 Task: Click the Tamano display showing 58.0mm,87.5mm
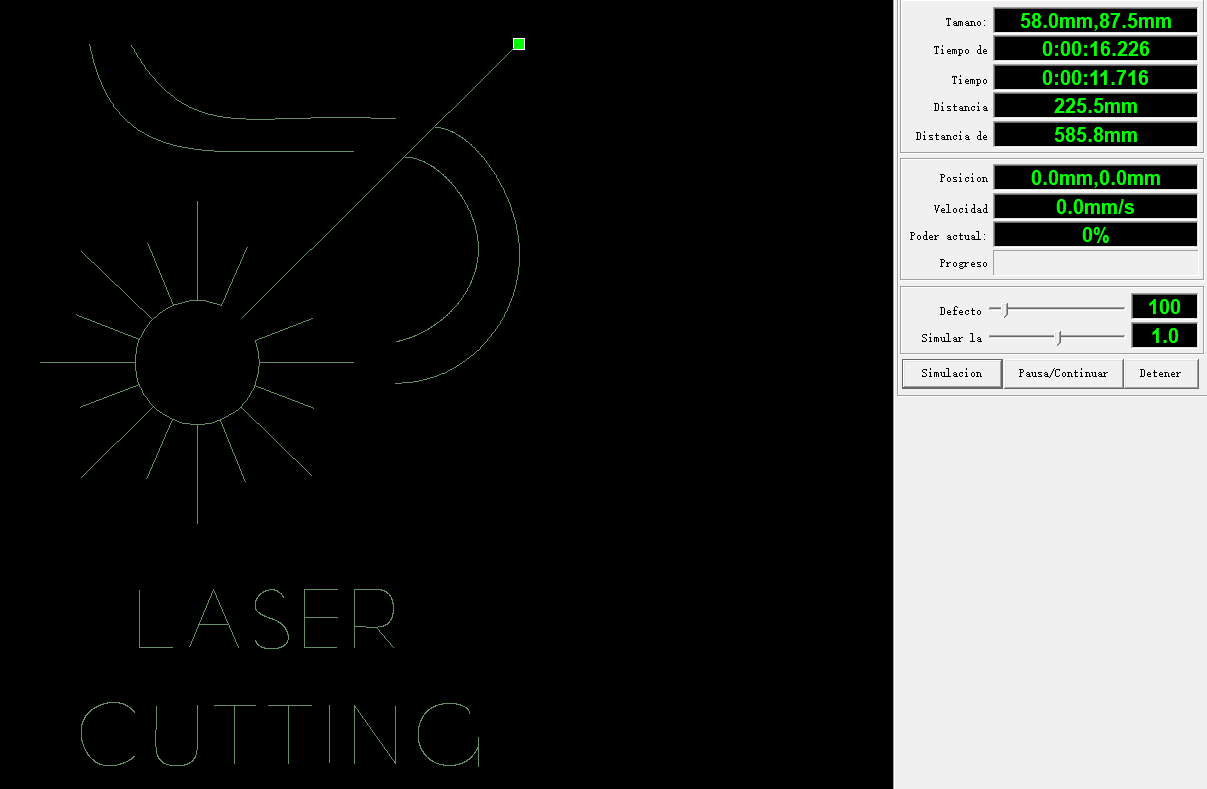click(x=1094, y=19)
